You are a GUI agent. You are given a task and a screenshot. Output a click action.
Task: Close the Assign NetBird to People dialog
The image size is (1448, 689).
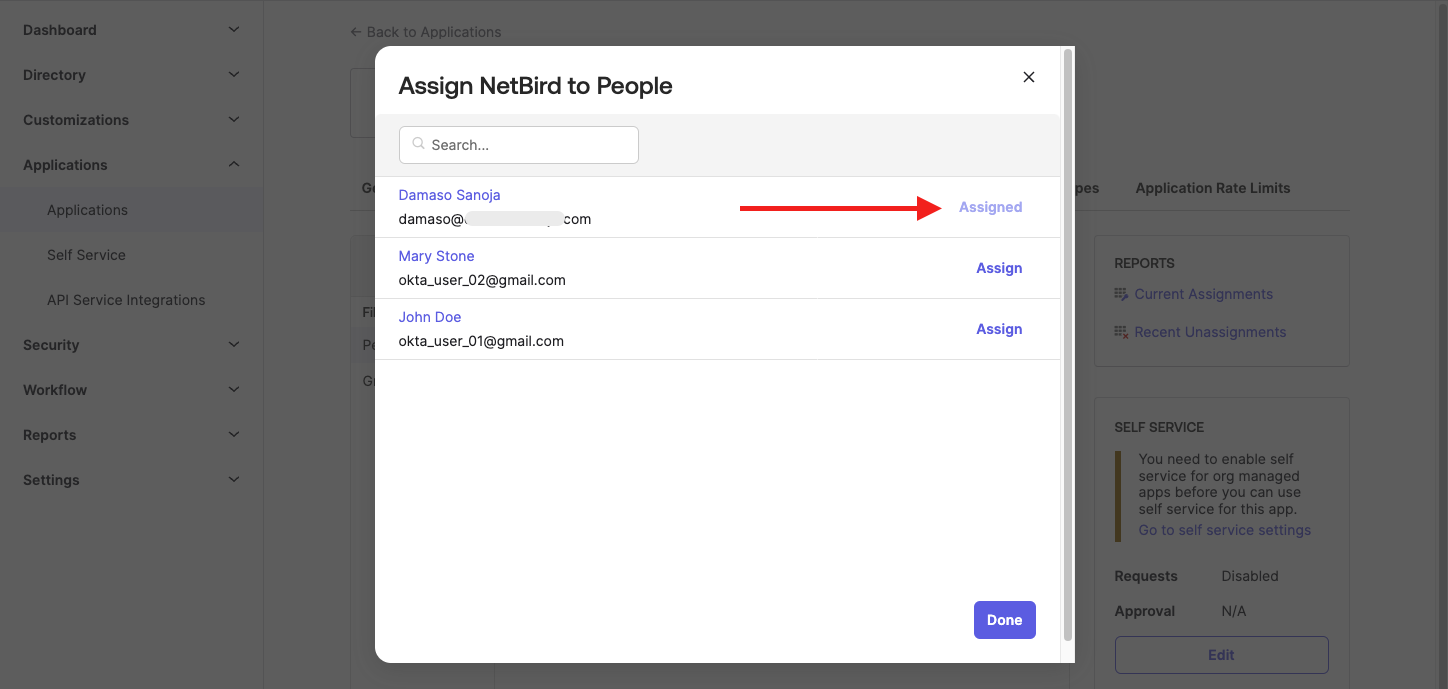tap(1028, 76)
